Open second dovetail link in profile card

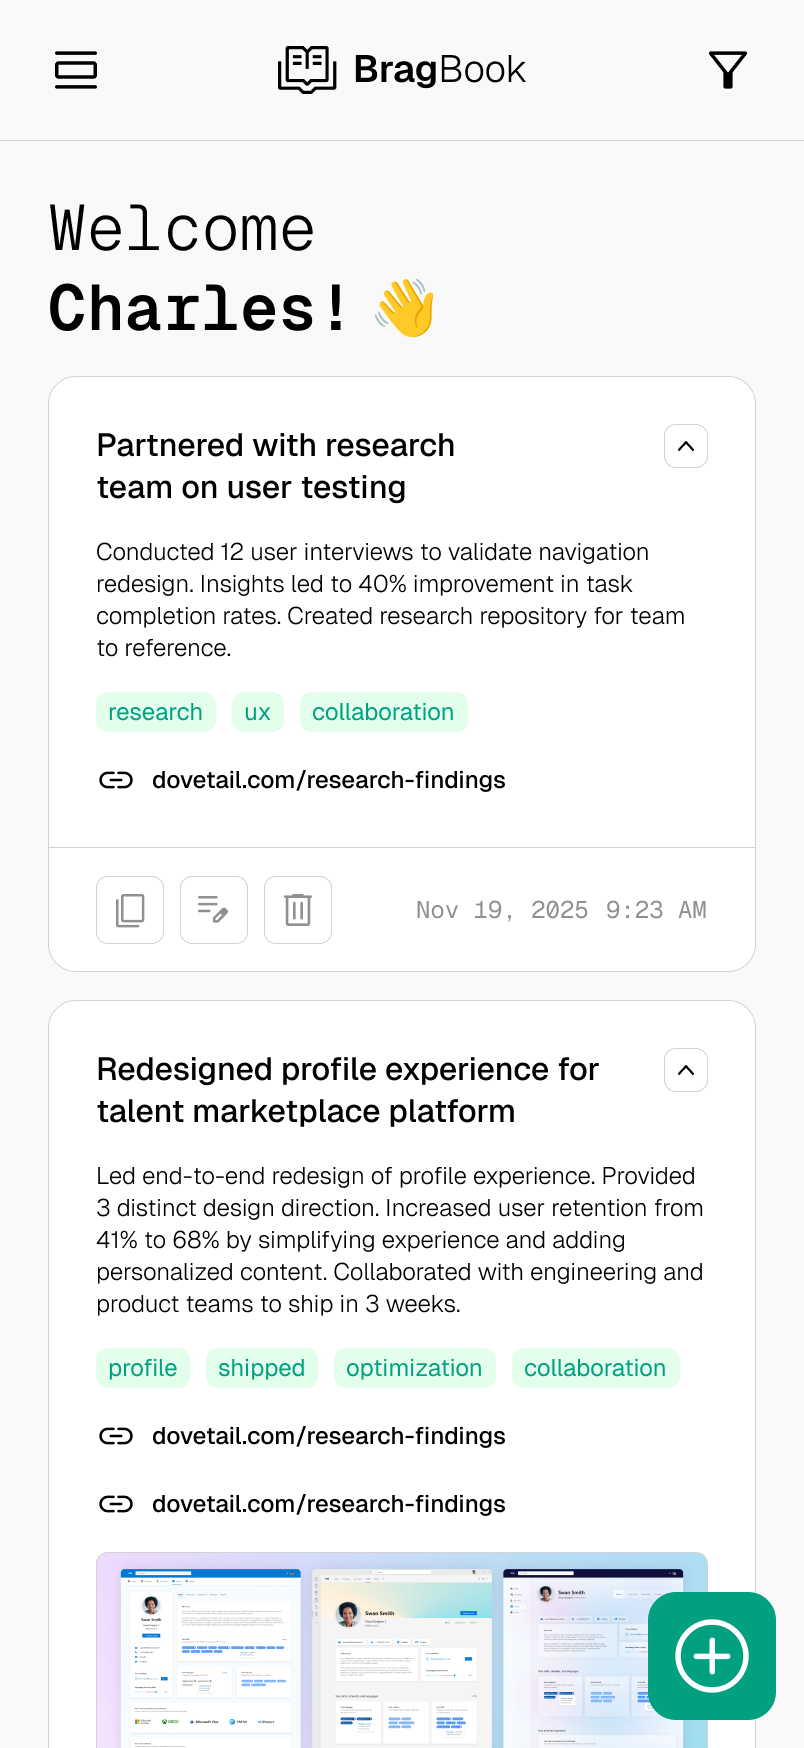pyautogui.click(x=328, y=1504)
